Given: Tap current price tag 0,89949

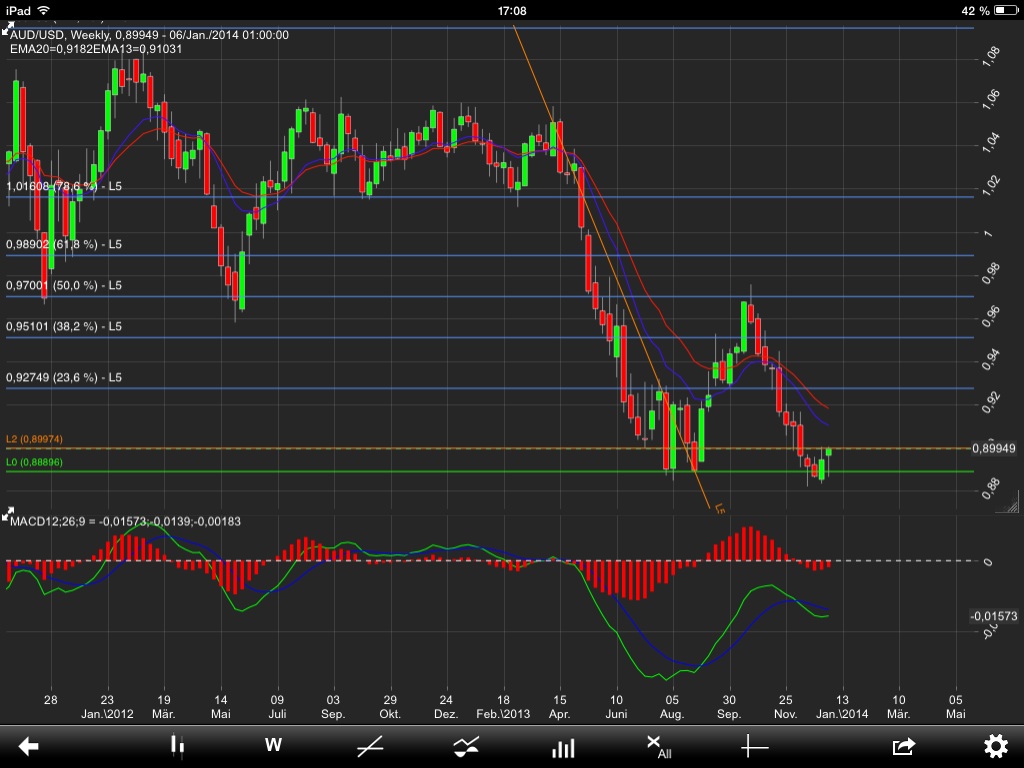Looking at the screenshot, I should pos(993,449).
